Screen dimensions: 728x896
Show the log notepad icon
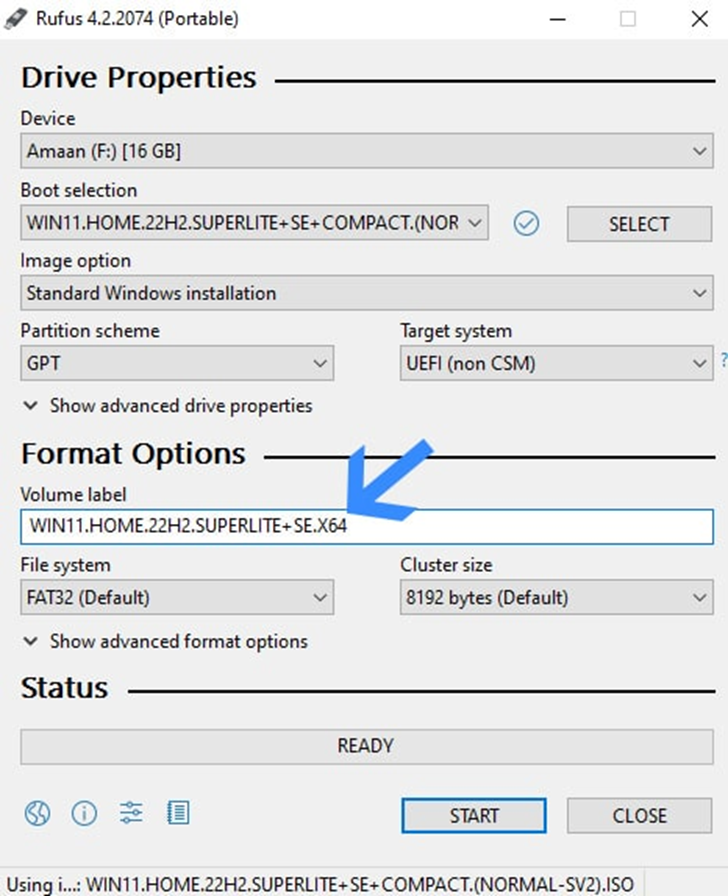[178, 813]
